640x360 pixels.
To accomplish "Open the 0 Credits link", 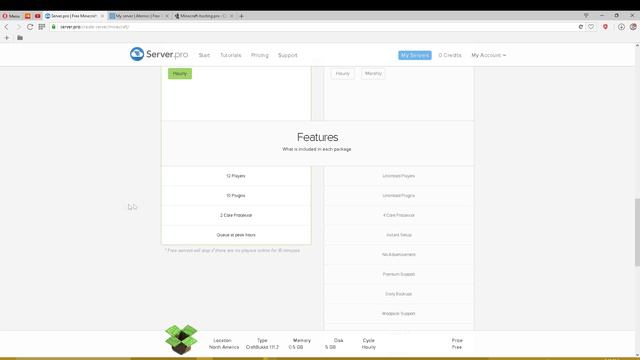I will pos(450,55).
